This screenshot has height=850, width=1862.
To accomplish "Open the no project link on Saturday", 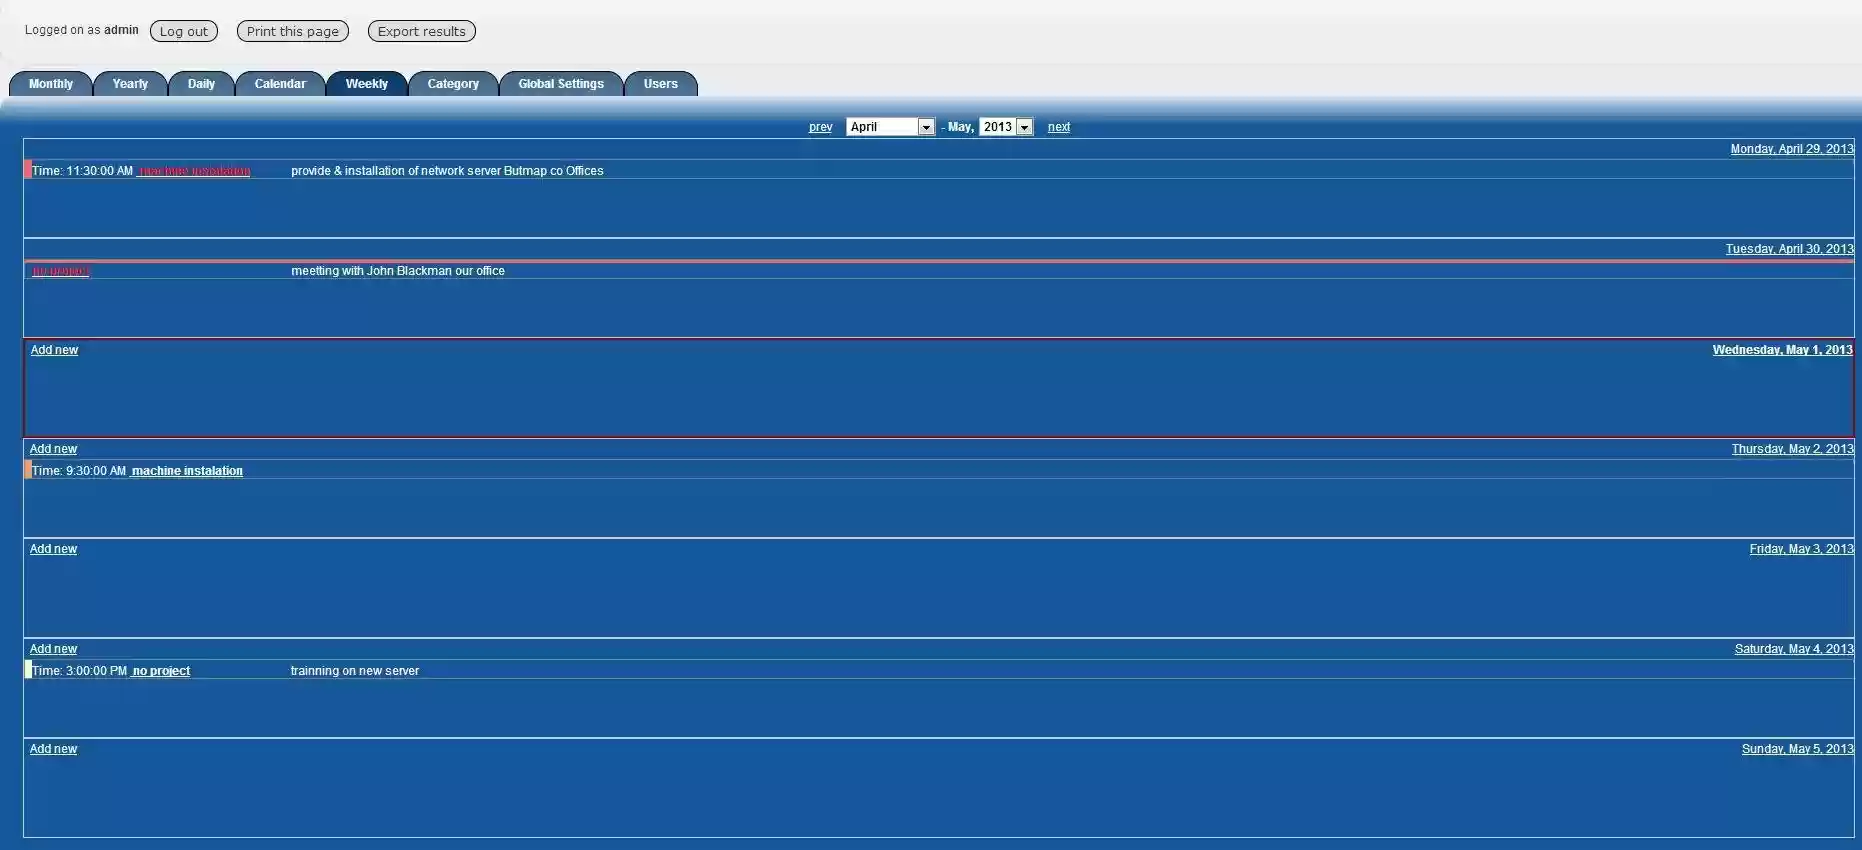I will click(161, 671).
